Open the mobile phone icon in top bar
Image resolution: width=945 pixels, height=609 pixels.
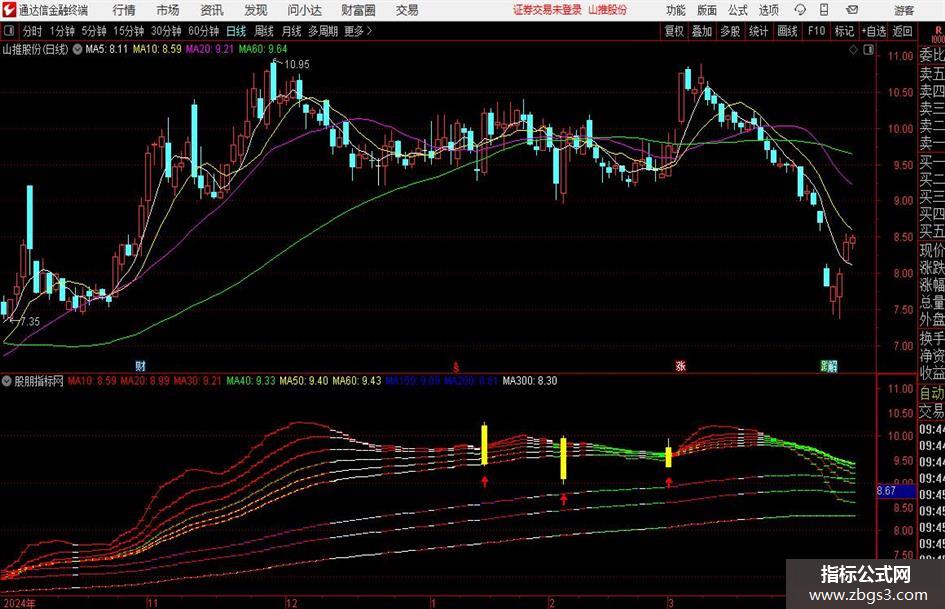[x=824, y=10]
